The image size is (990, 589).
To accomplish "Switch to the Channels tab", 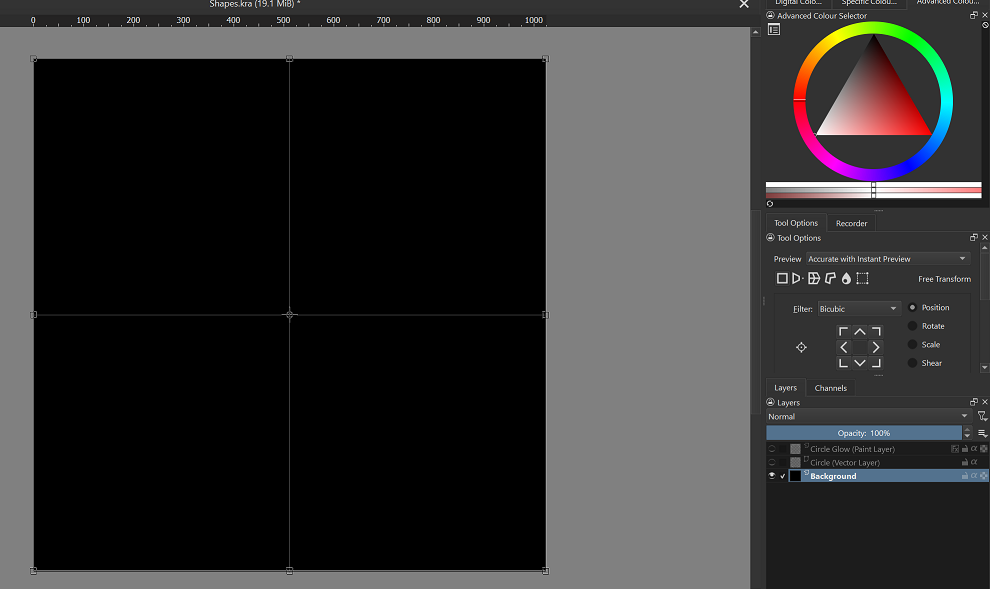I will click(x=831, y=387).
